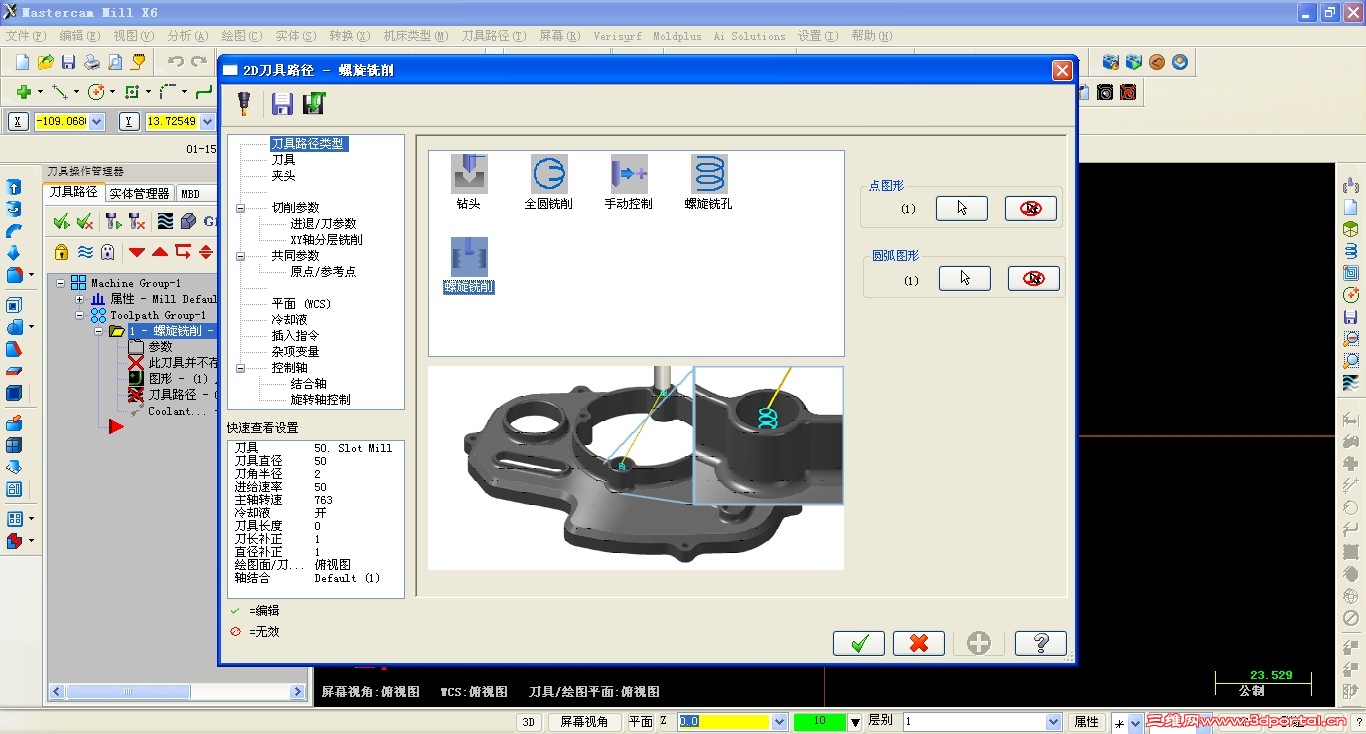Redo the last undone action
The width and height of the screenshot is (1366, 734).
pos(199,62)
